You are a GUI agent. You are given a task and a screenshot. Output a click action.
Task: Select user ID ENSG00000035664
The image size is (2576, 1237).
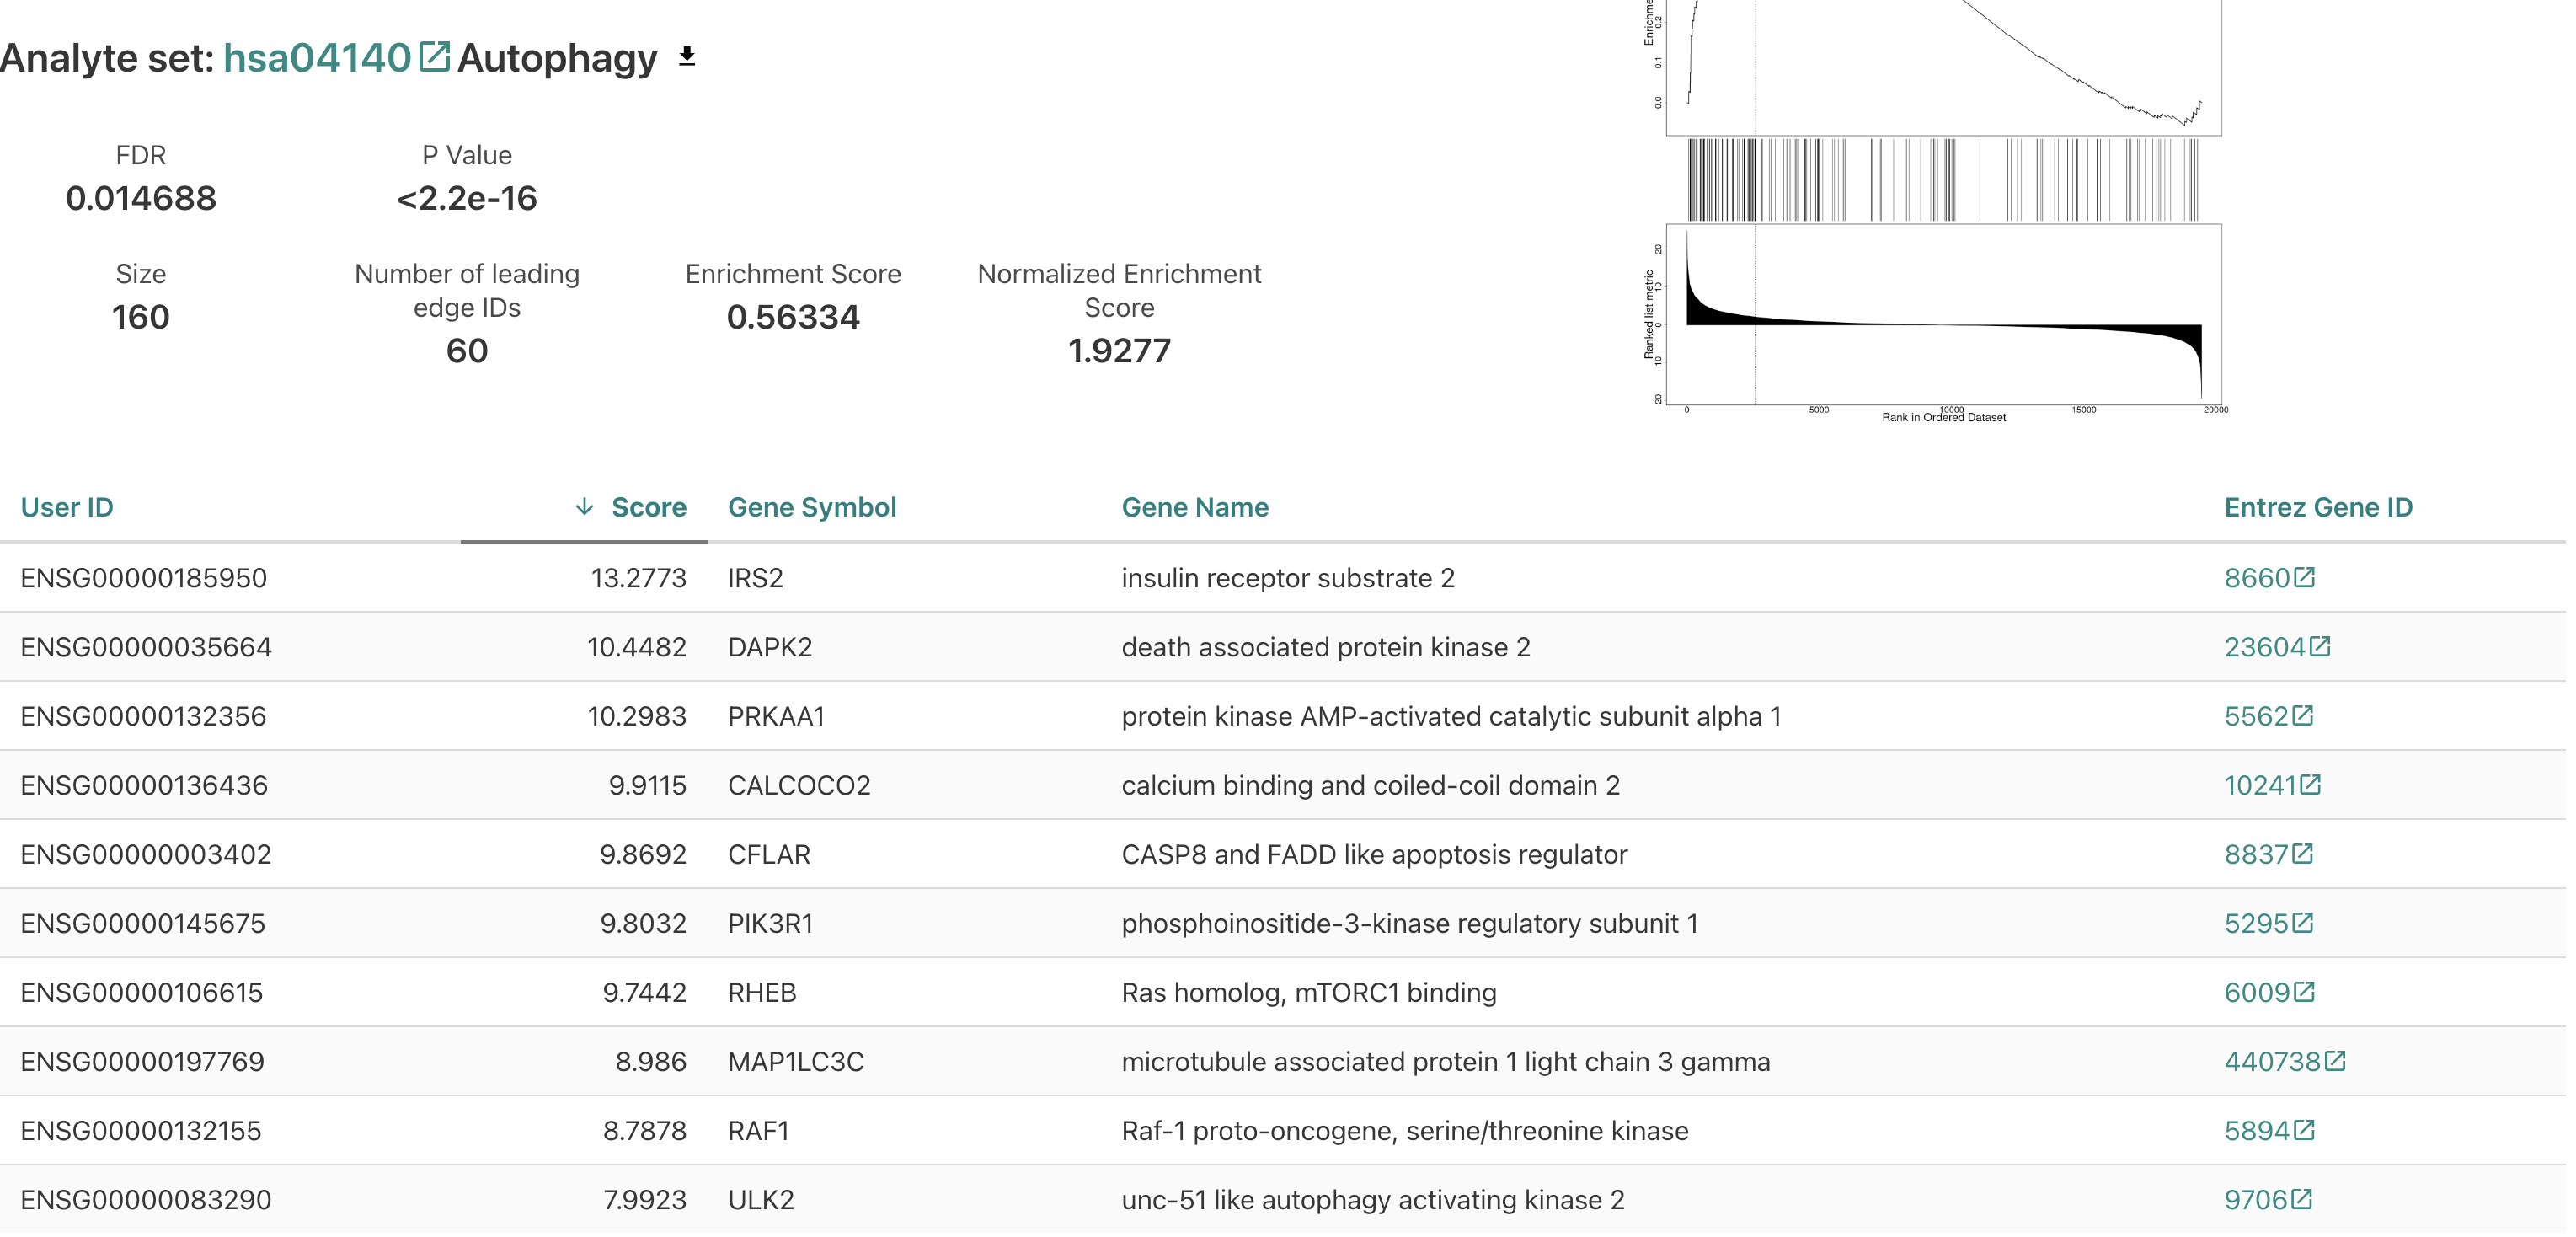pyautogui.click(x=146, y=647)
